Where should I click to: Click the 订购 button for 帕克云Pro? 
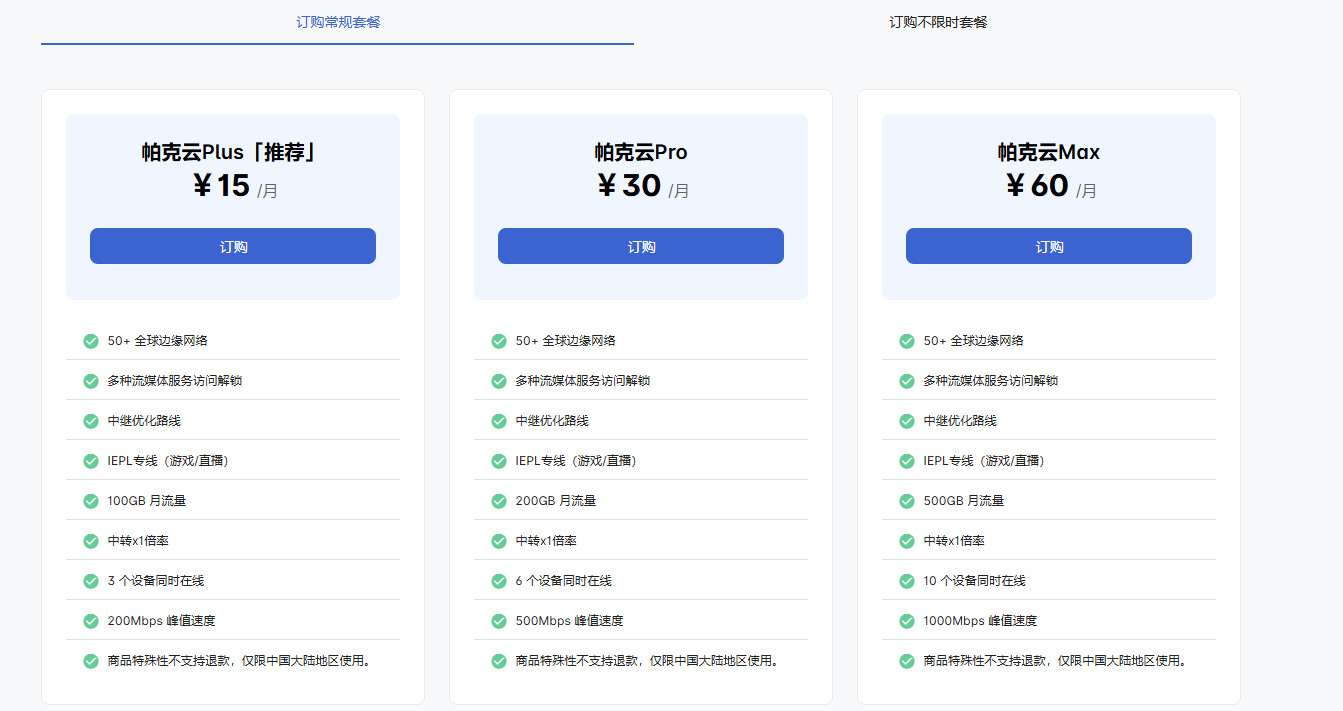pos(640,246)
